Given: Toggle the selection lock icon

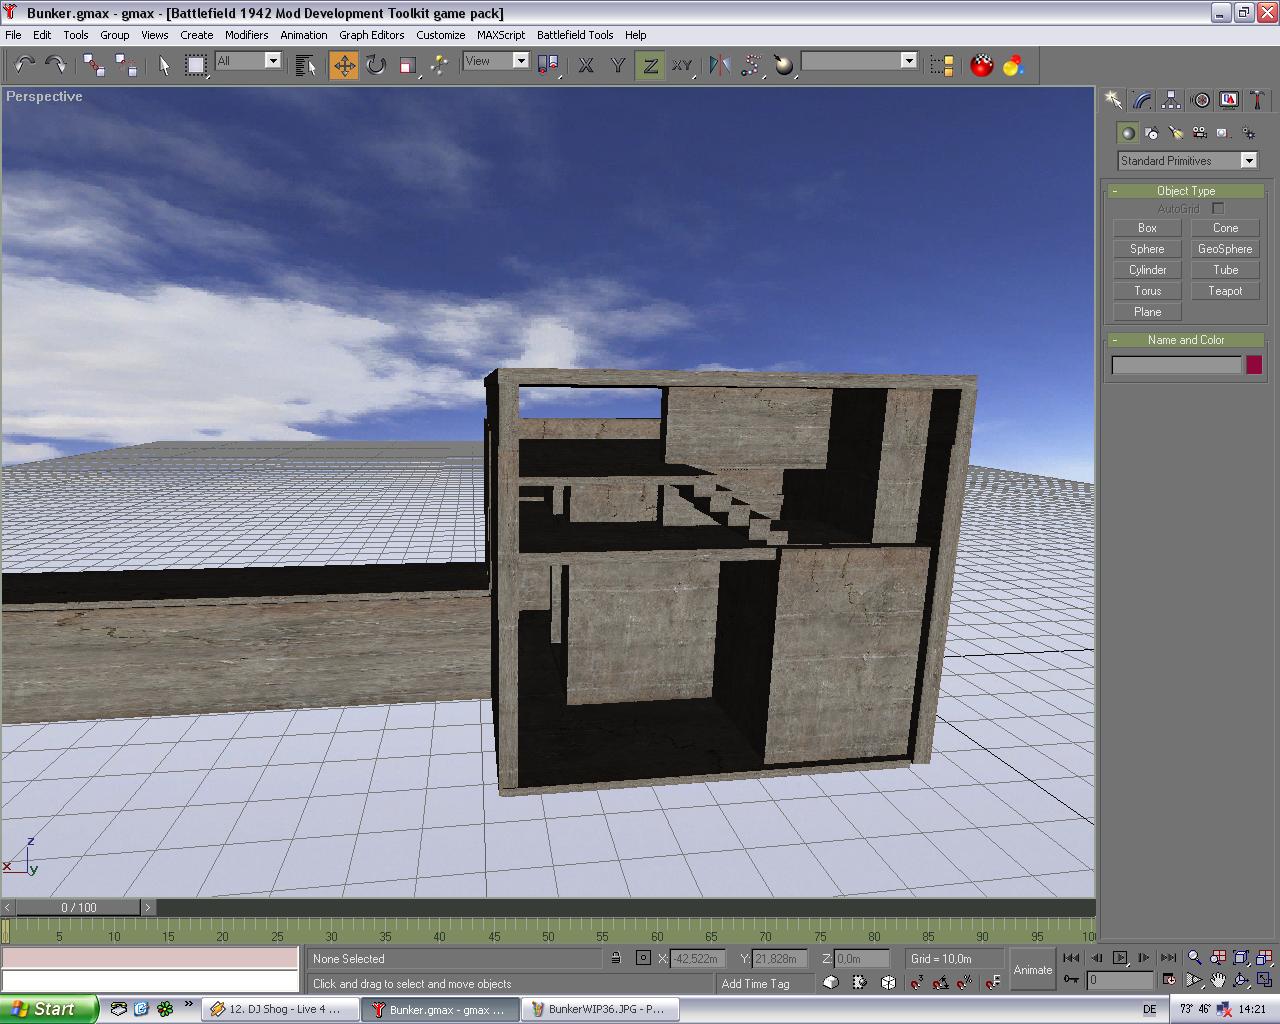Looking at the screenshot, I should pos(616,958).
